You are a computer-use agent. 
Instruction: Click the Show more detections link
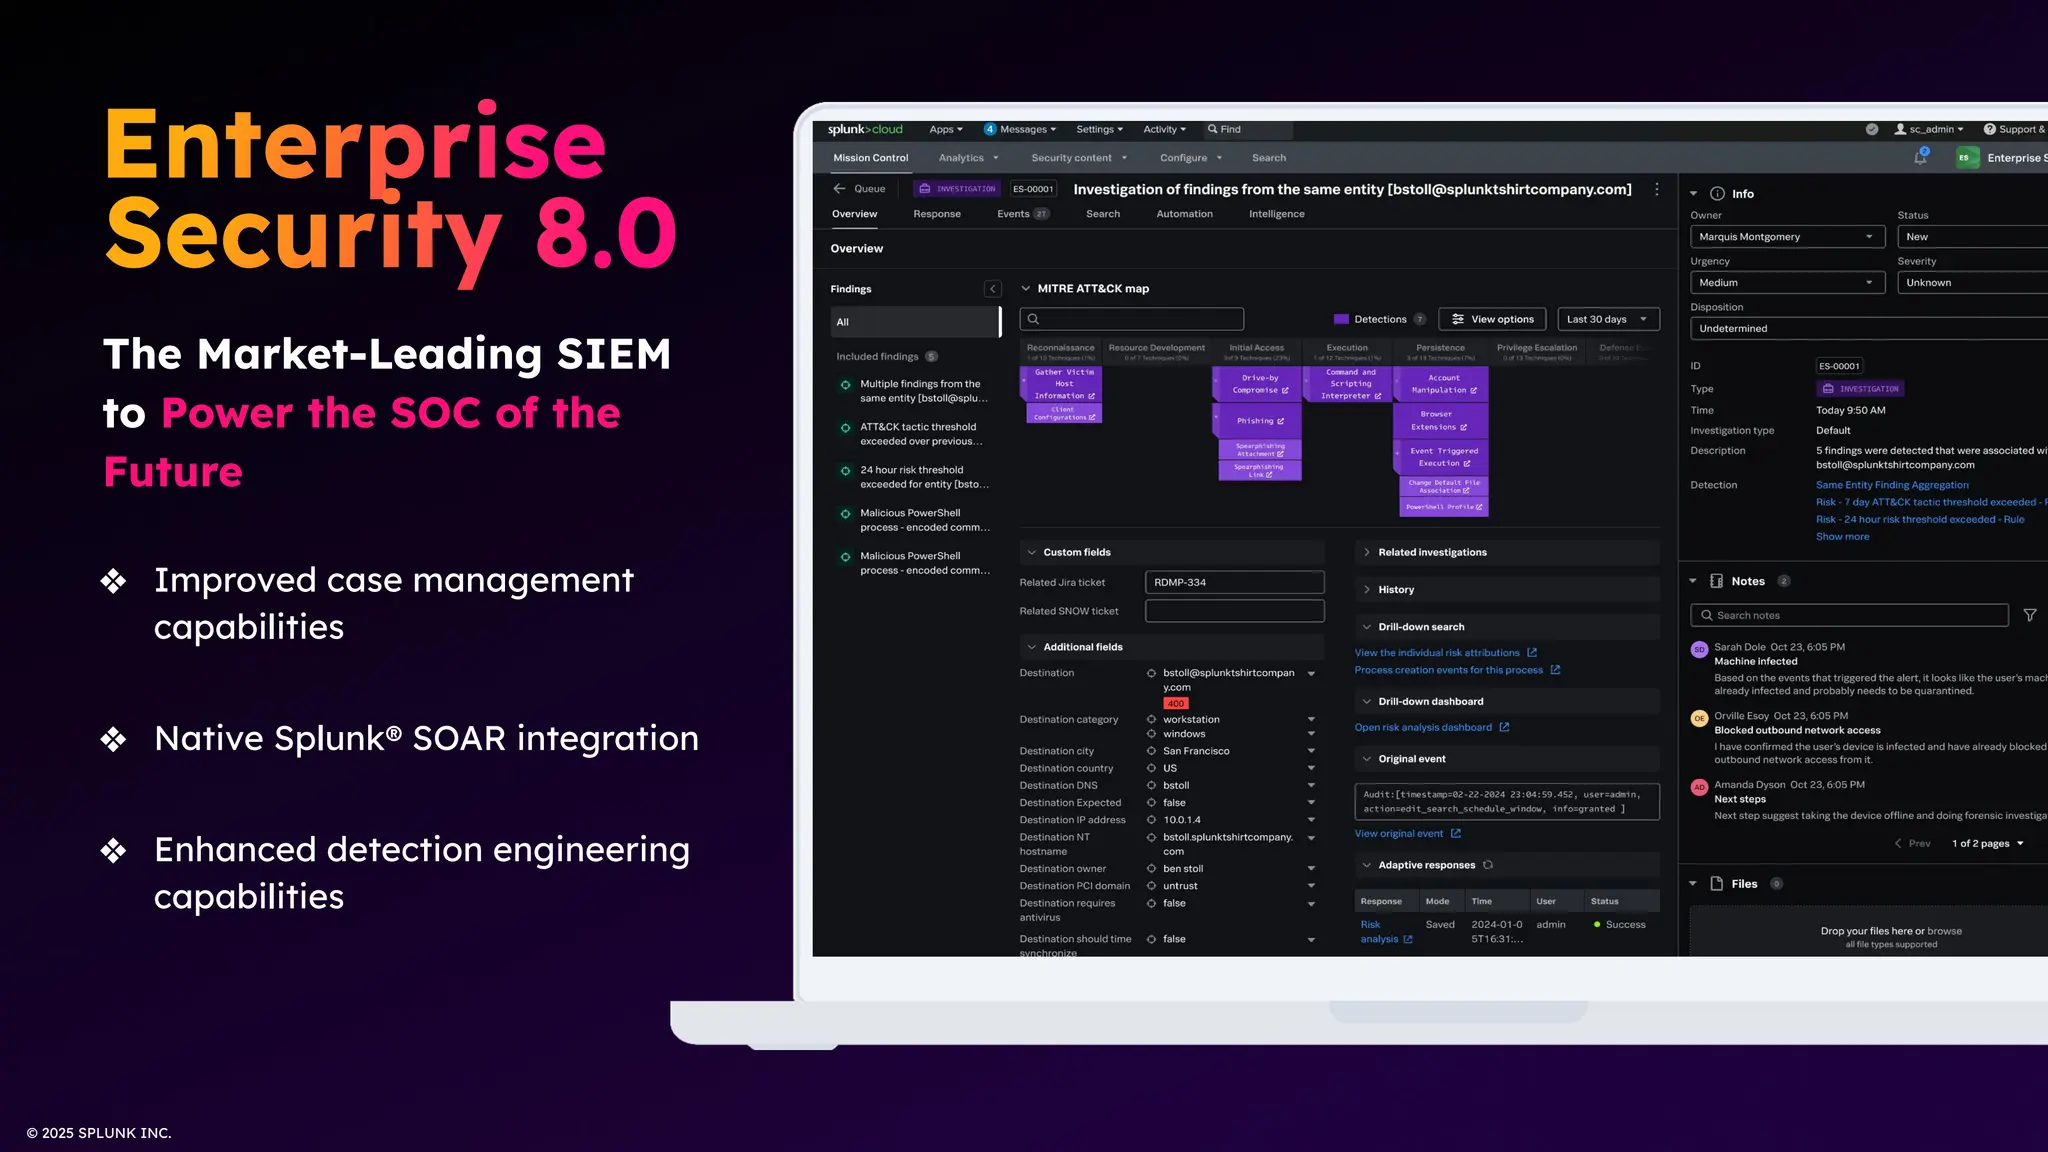point(1842,537)
